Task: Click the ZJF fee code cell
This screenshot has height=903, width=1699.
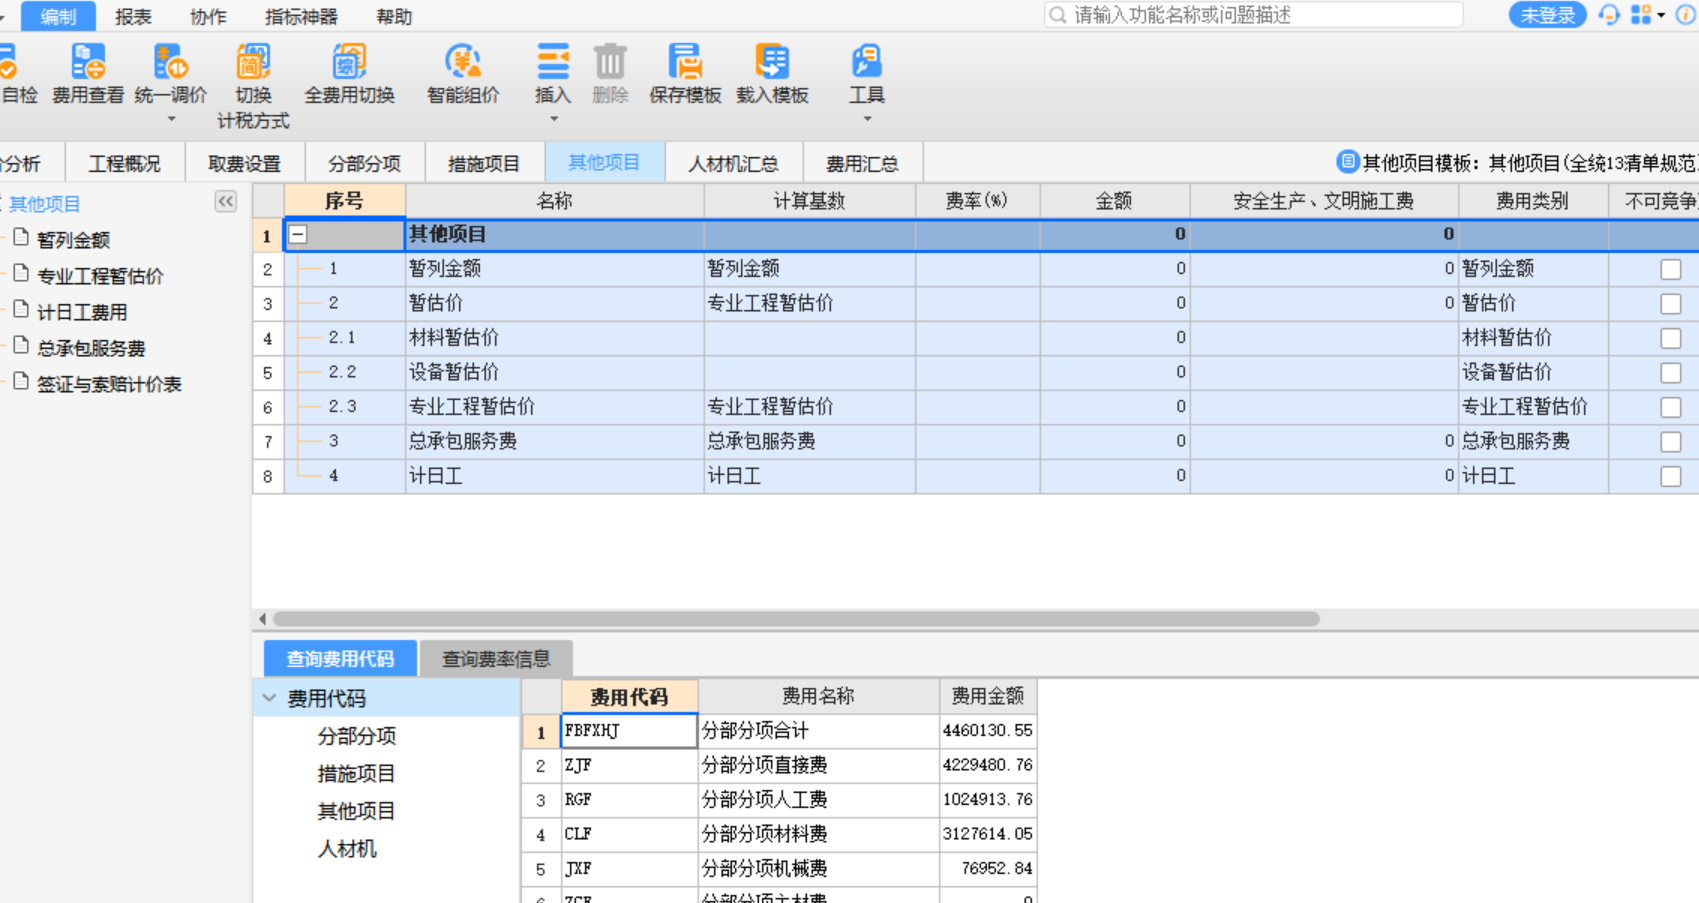Action: (x=629, y=765)
